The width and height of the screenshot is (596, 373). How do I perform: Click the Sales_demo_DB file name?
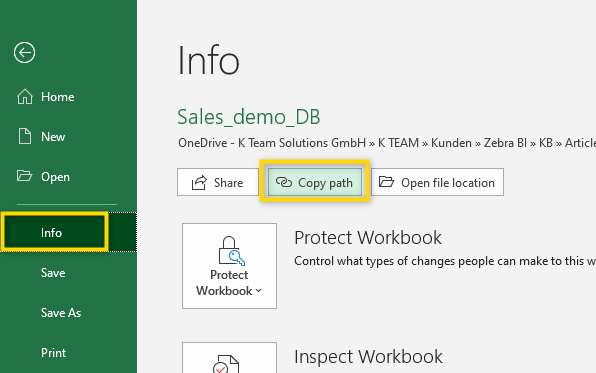(249, 117)
